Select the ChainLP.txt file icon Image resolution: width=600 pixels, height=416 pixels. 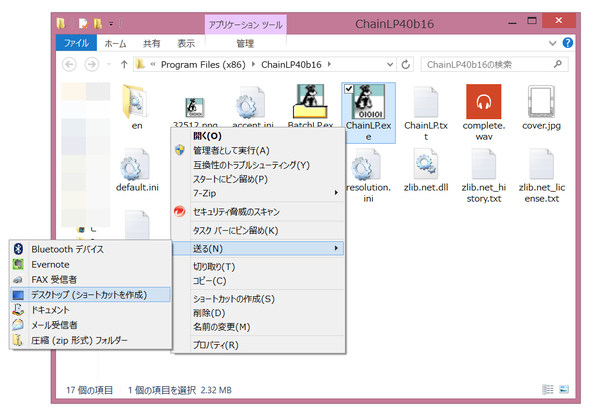426,102
